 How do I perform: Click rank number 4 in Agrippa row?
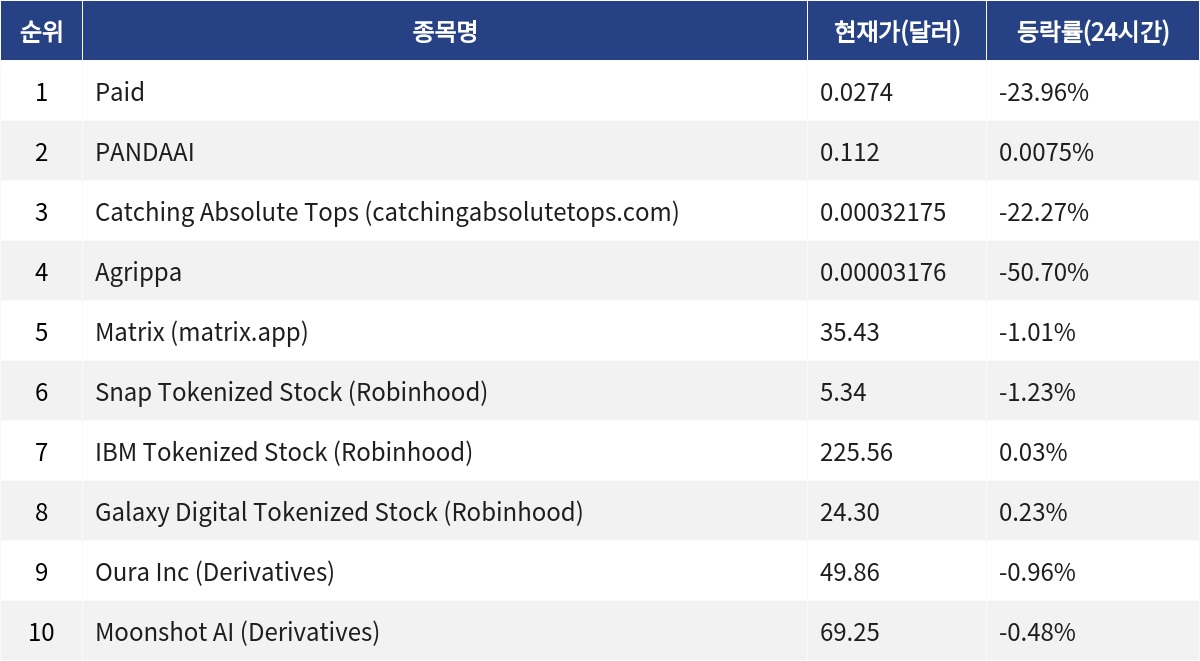point(41,273)
